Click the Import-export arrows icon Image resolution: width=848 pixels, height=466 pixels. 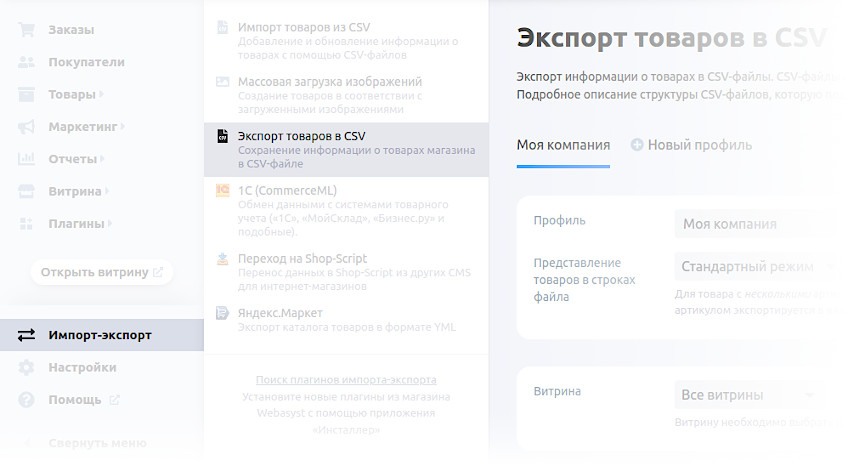27,335
